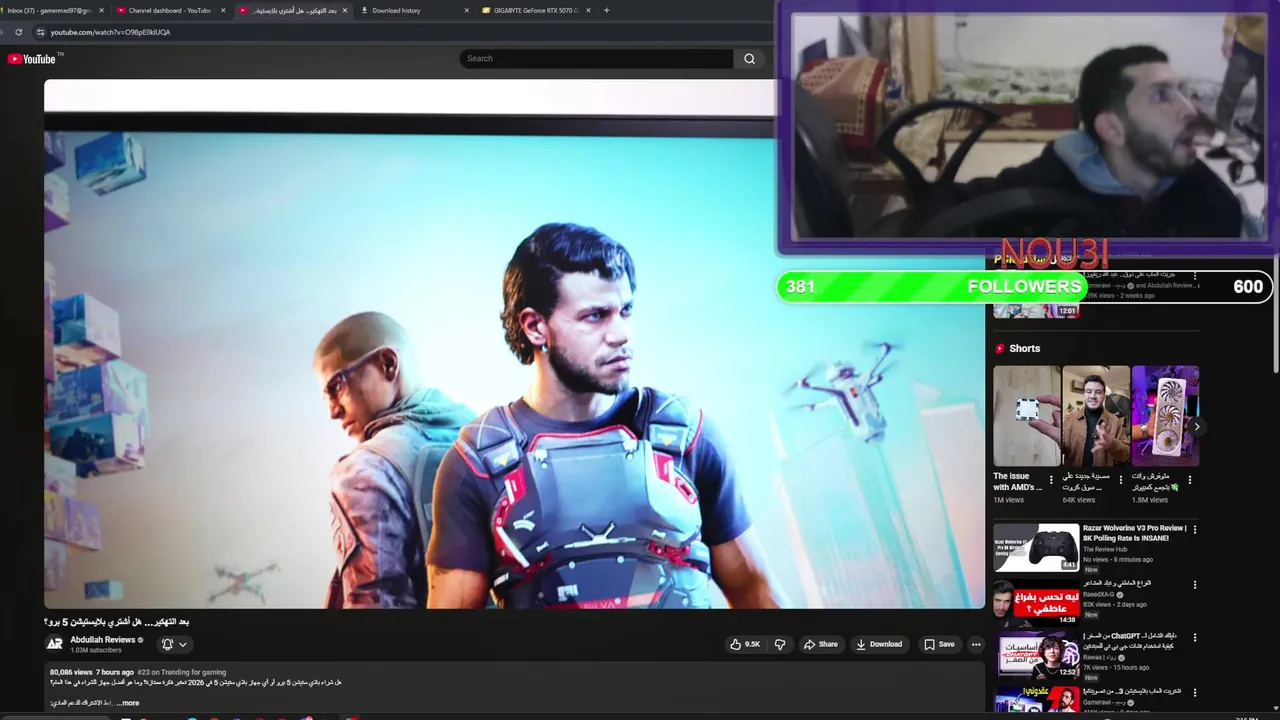Show next Shorts with the right arrow
Viewport: 1280px width, 720px height.
tap(1196, 427)
